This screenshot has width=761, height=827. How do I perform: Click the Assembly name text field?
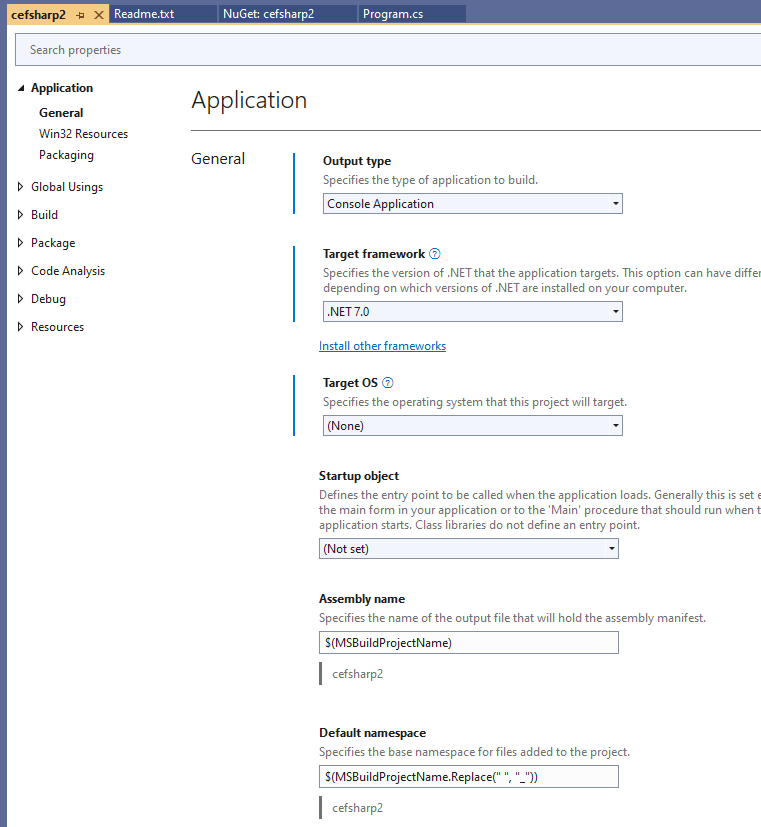[468, 643]
